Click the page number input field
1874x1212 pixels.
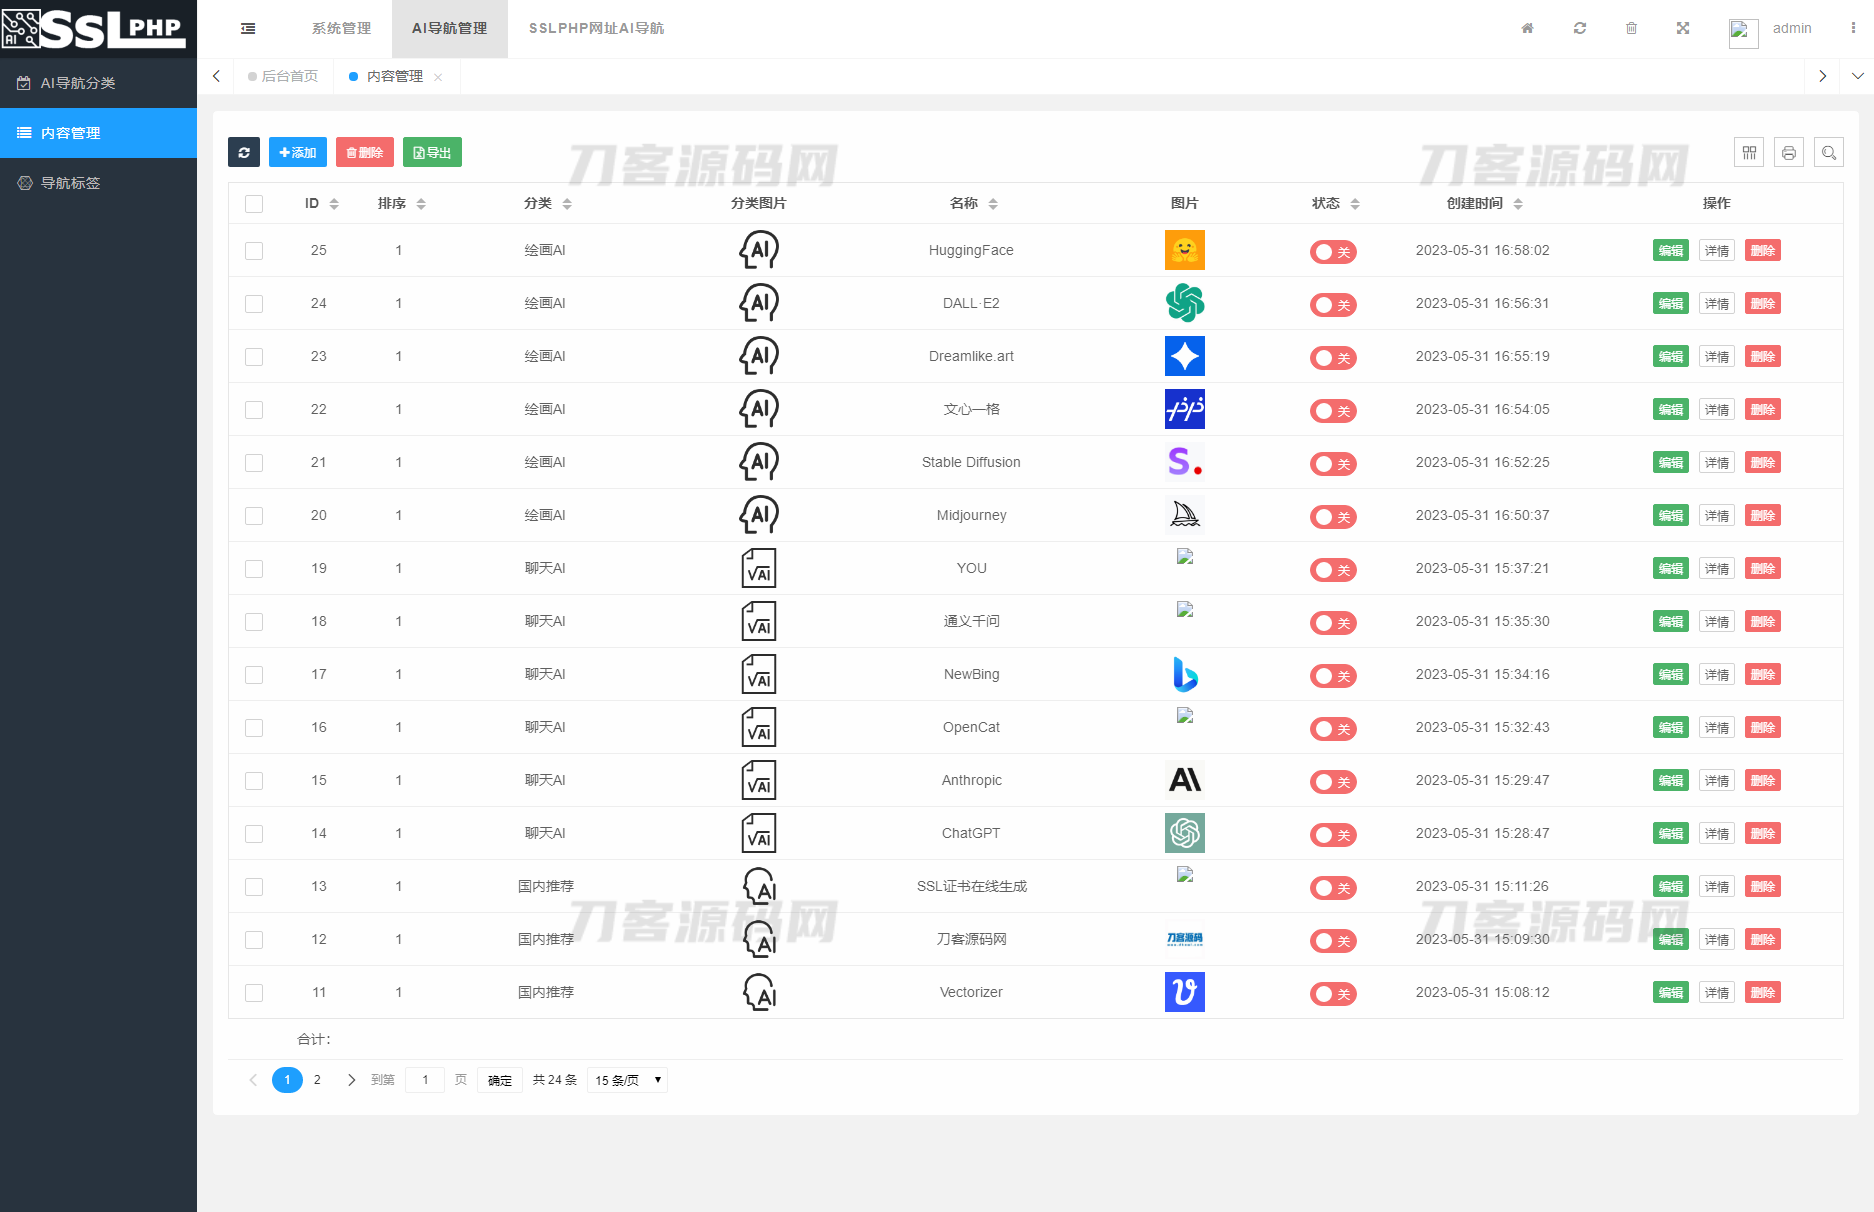425,1080
